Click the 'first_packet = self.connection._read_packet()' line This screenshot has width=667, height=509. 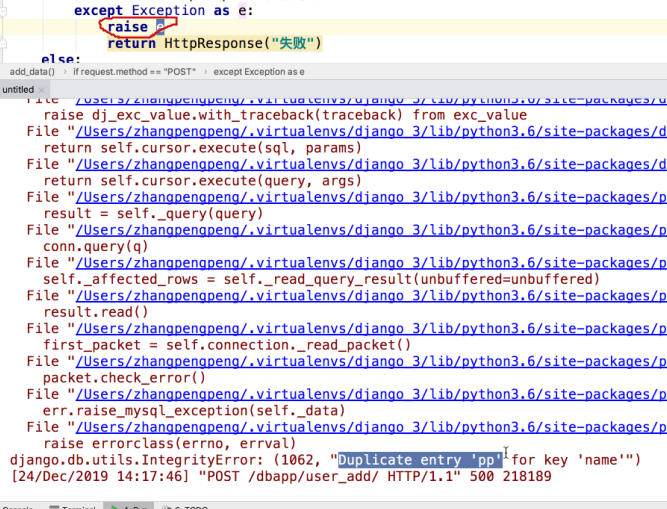pyautogui.click(x=227, y=345)
